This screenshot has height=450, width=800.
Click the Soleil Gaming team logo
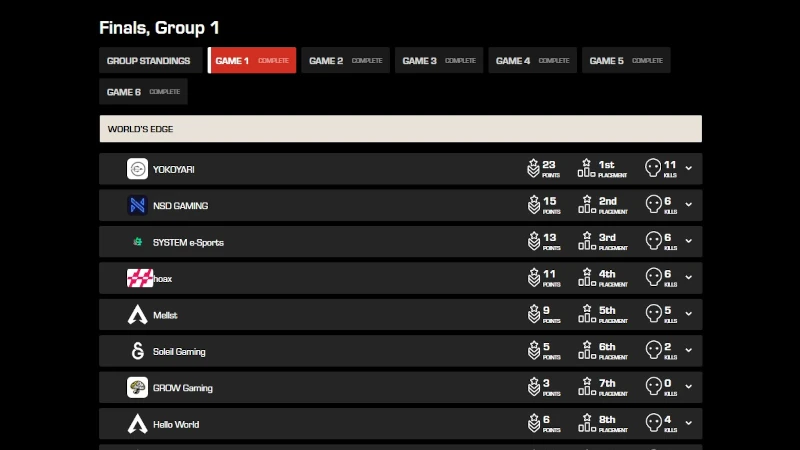point(137,351)
